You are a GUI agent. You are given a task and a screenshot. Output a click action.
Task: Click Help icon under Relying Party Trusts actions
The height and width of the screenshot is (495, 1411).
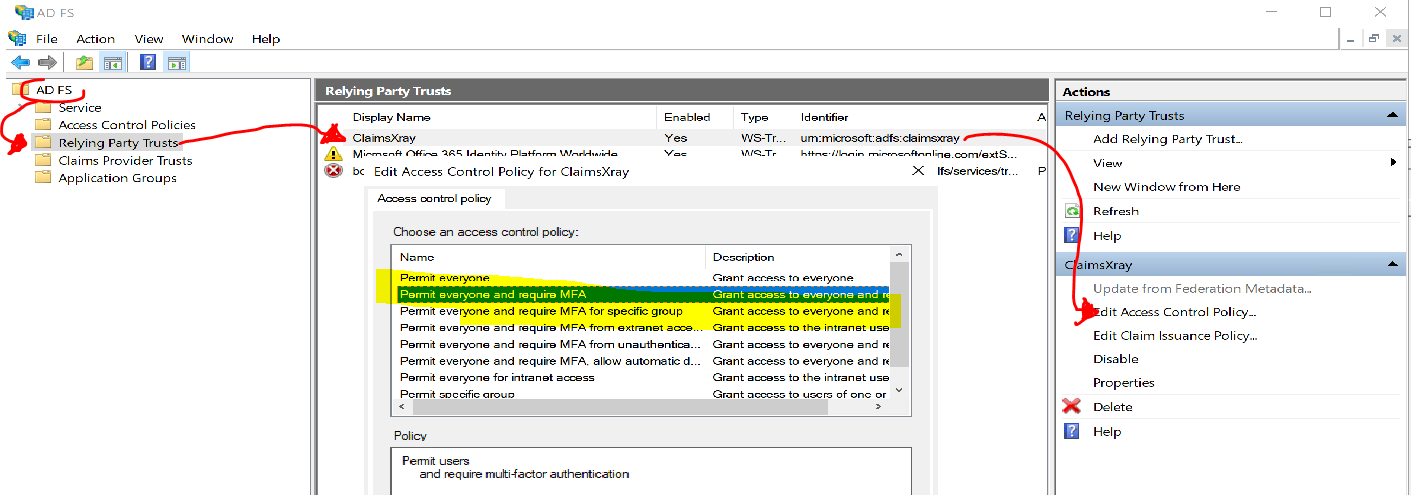1072,236
